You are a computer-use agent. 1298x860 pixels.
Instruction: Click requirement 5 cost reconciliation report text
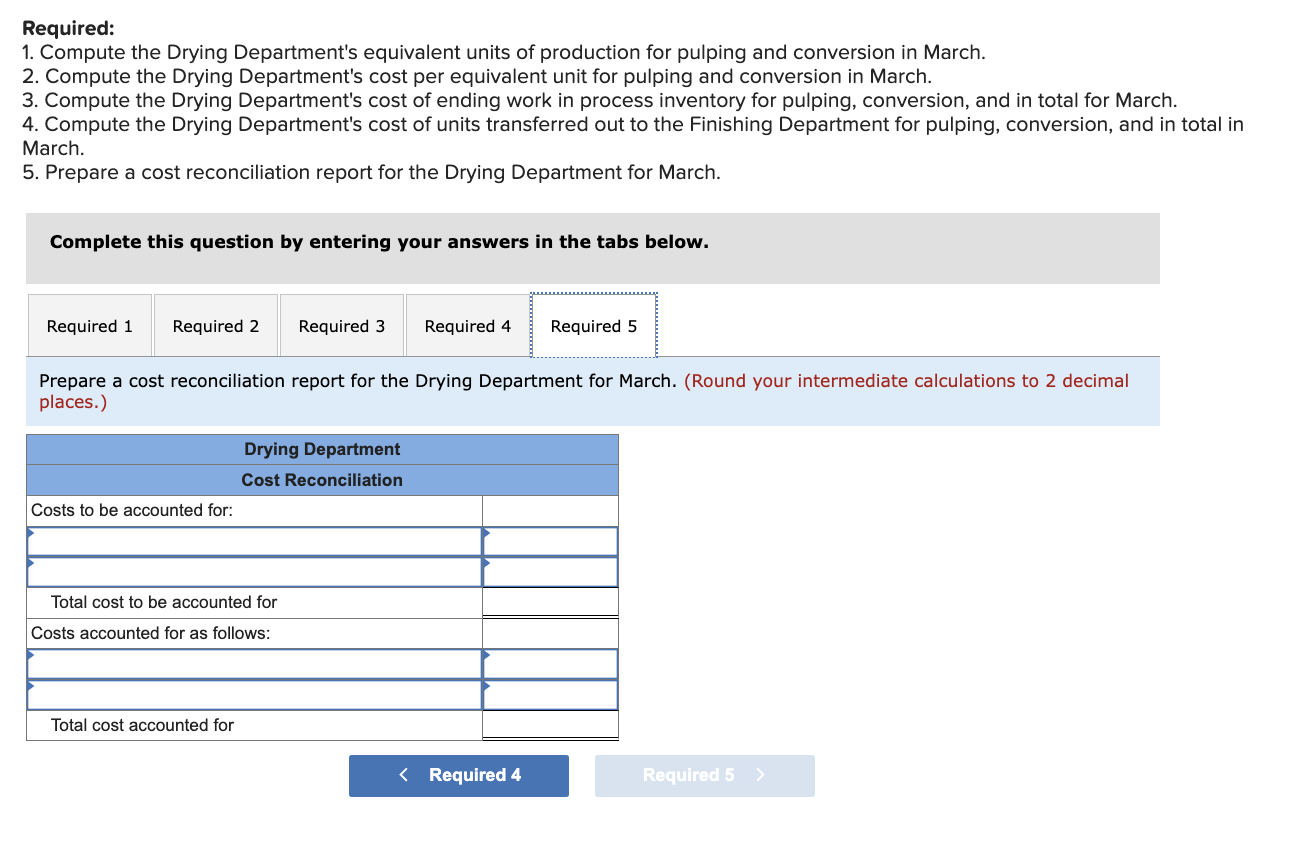[371, 172]
